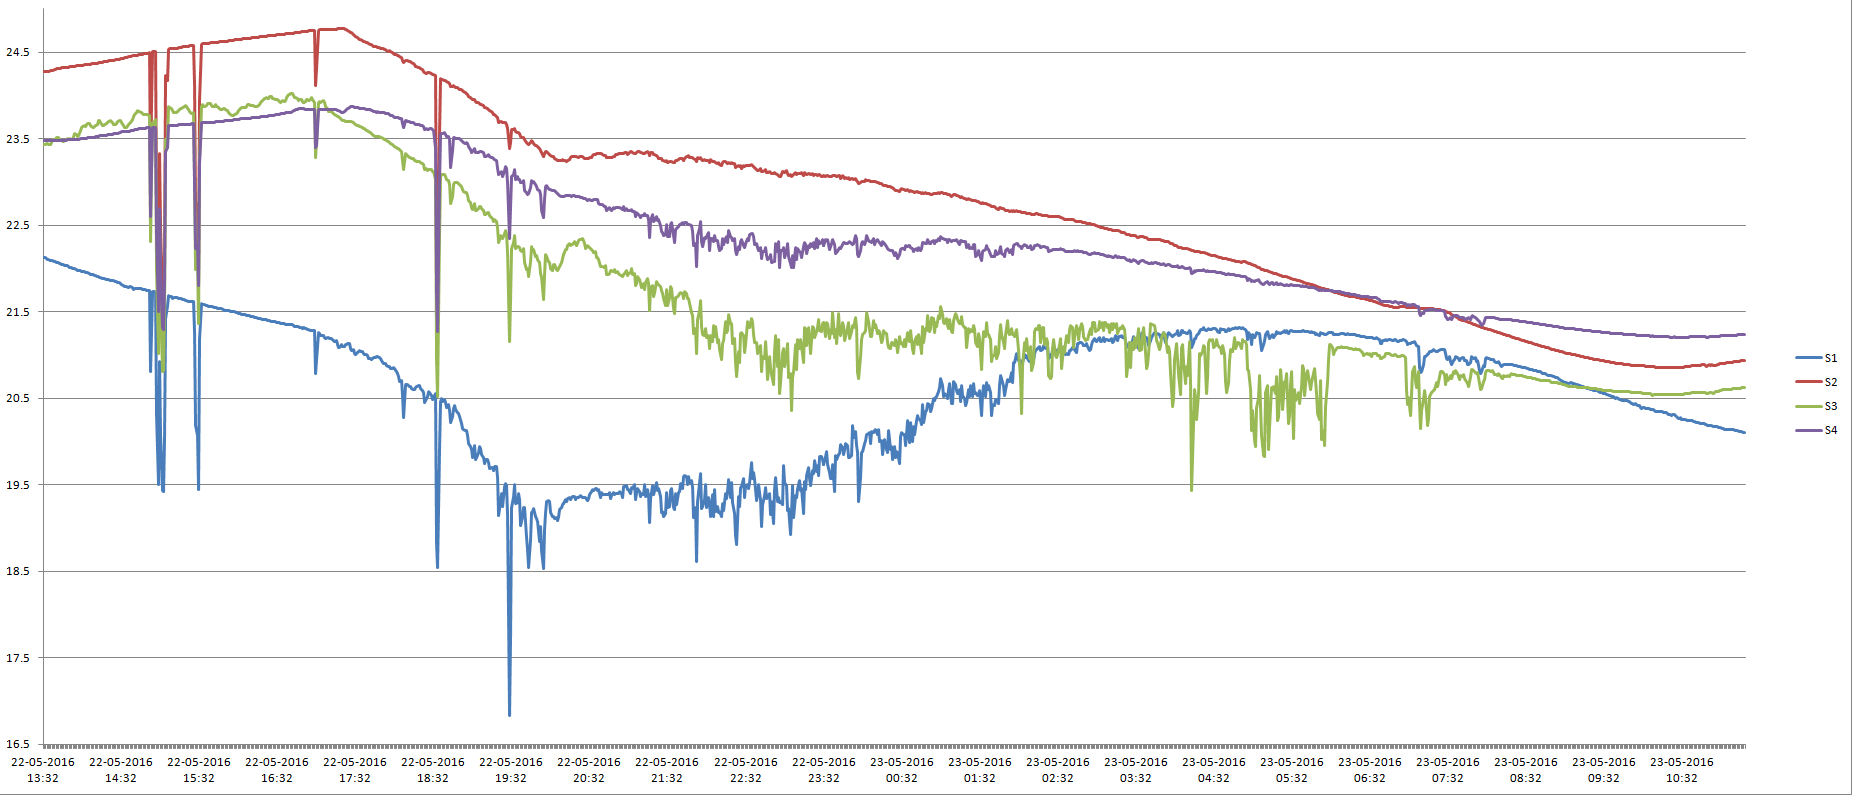The image size is (1852, 795).
Task: Click the S1 legend label
Action: [1830, 358]
